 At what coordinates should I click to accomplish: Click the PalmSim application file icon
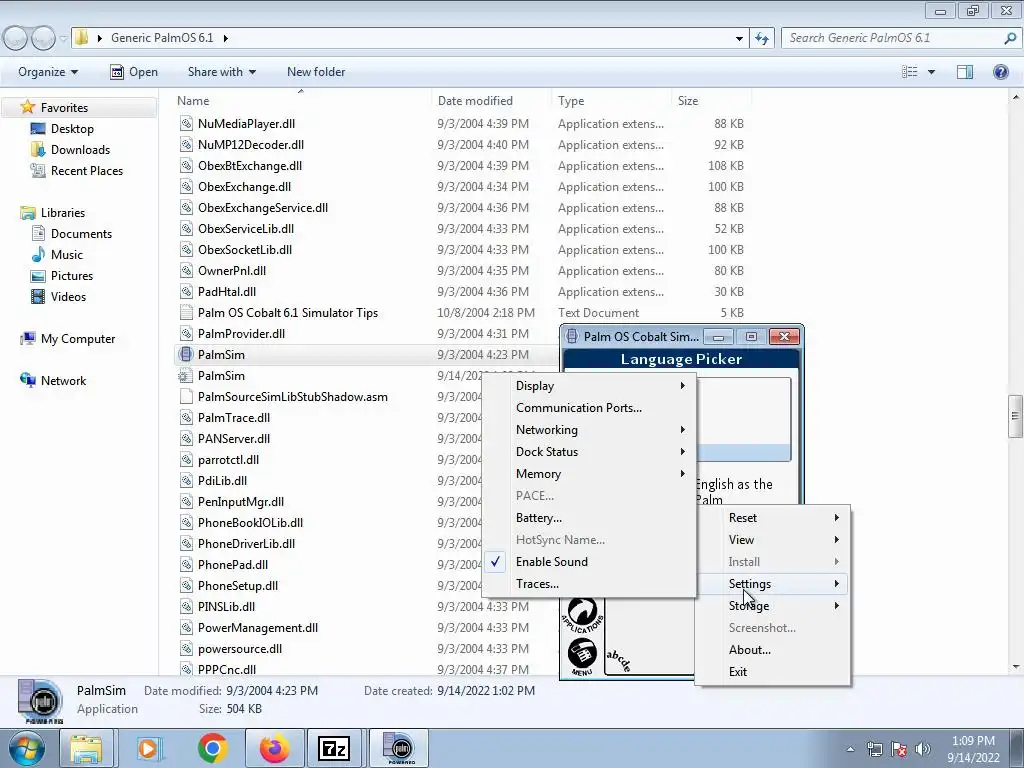pyautogui.click(x=186, y=355)
